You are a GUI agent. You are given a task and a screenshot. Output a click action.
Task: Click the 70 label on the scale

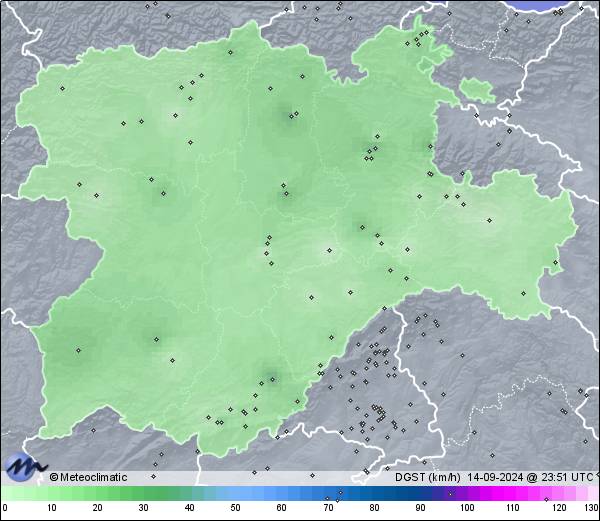click(328, 508)
